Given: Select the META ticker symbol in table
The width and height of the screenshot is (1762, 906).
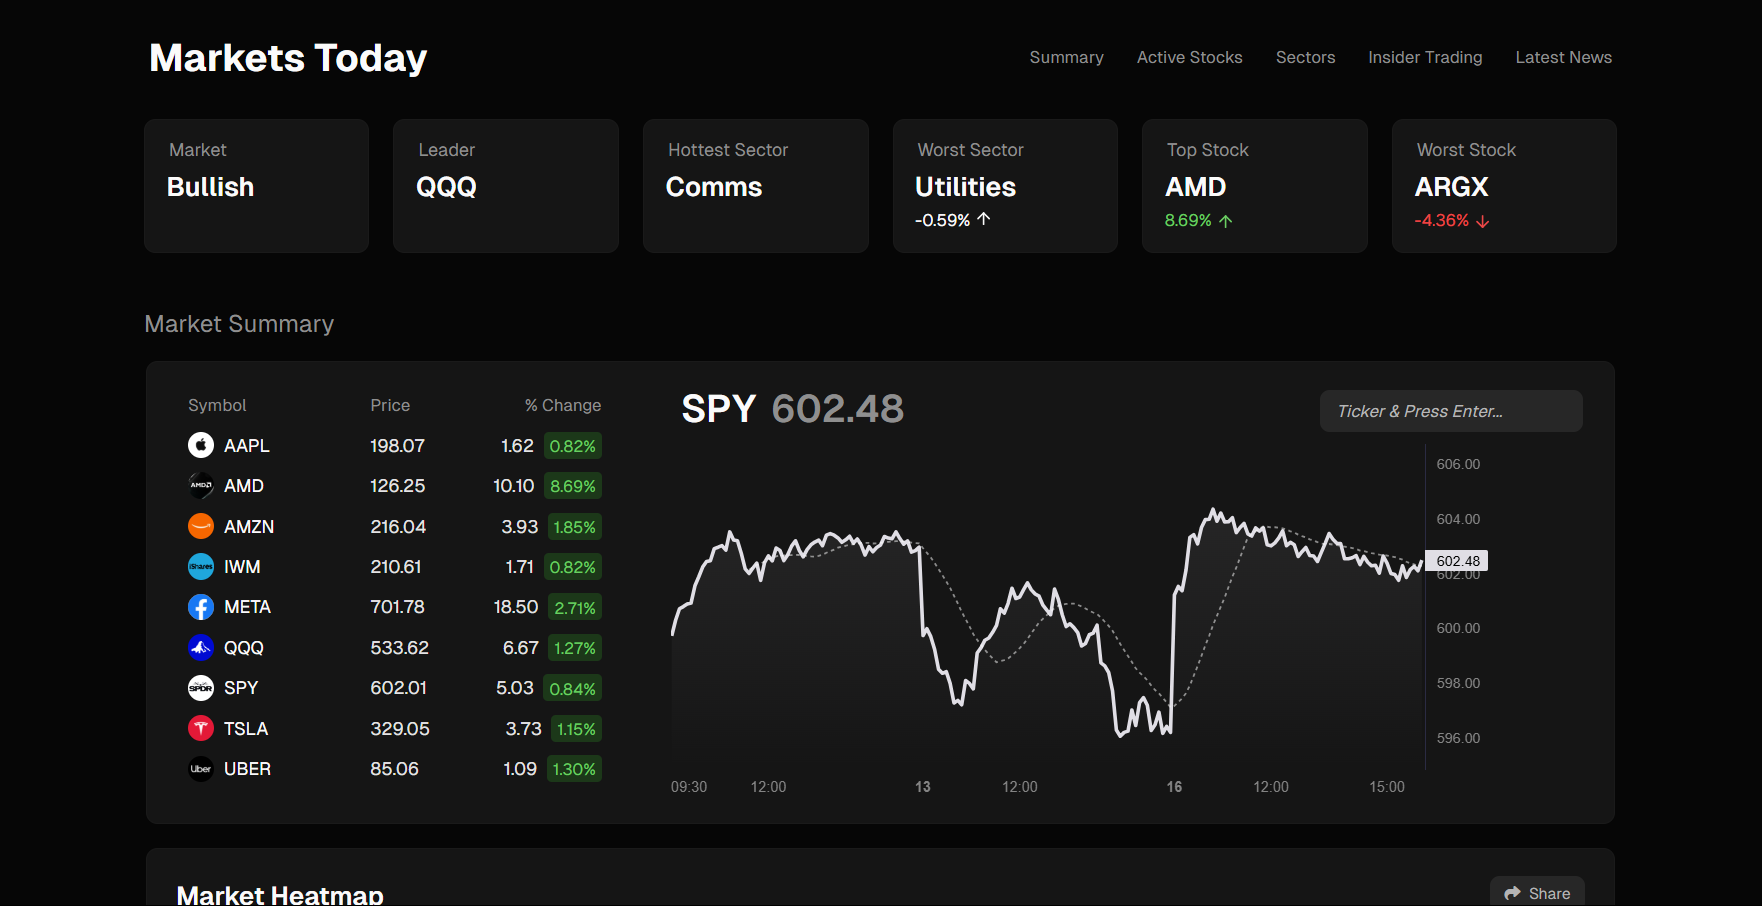Looking at the screenshot, I should 247,607.
